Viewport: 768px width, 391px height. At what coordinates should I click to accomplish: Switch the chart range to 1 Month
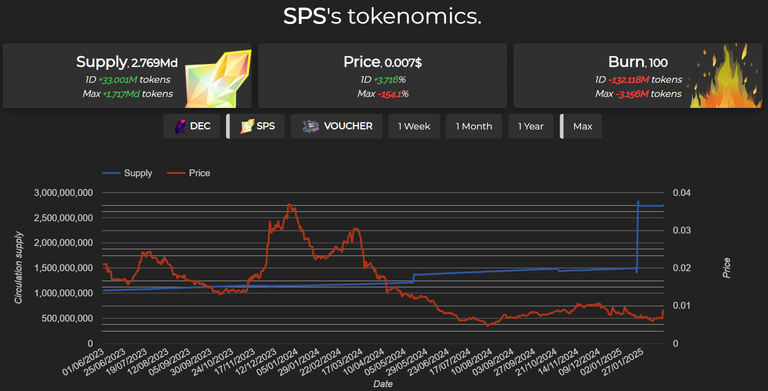[x=474, y=126]
